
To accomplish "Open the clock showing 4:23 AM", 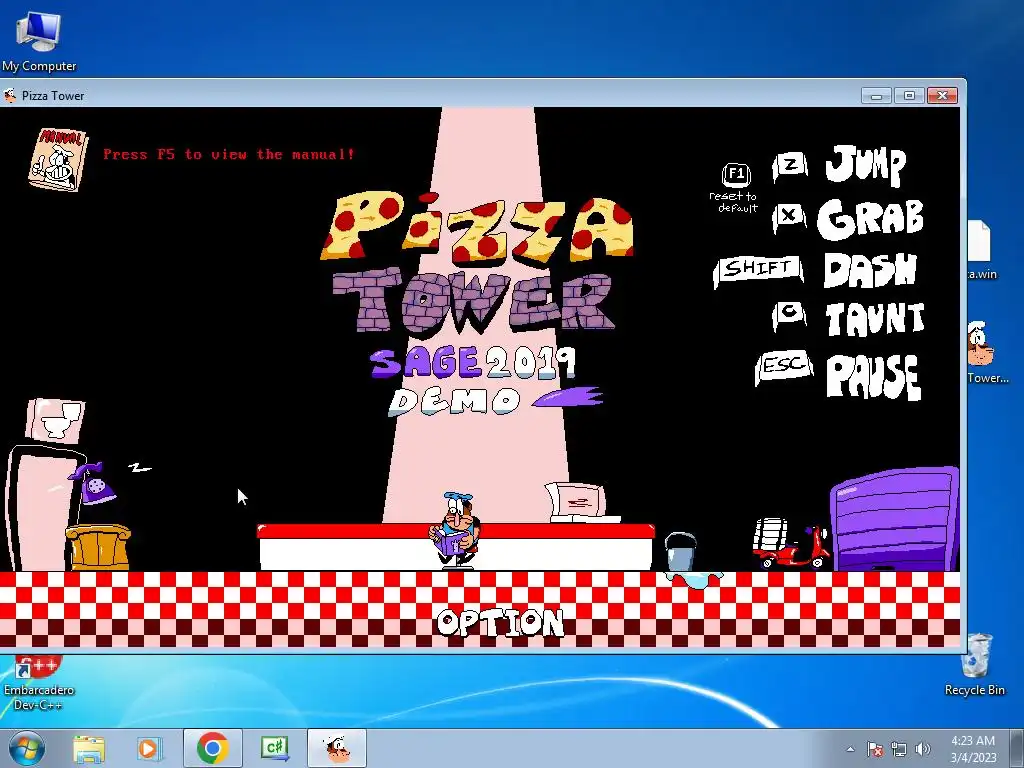I will pos(973,748).
